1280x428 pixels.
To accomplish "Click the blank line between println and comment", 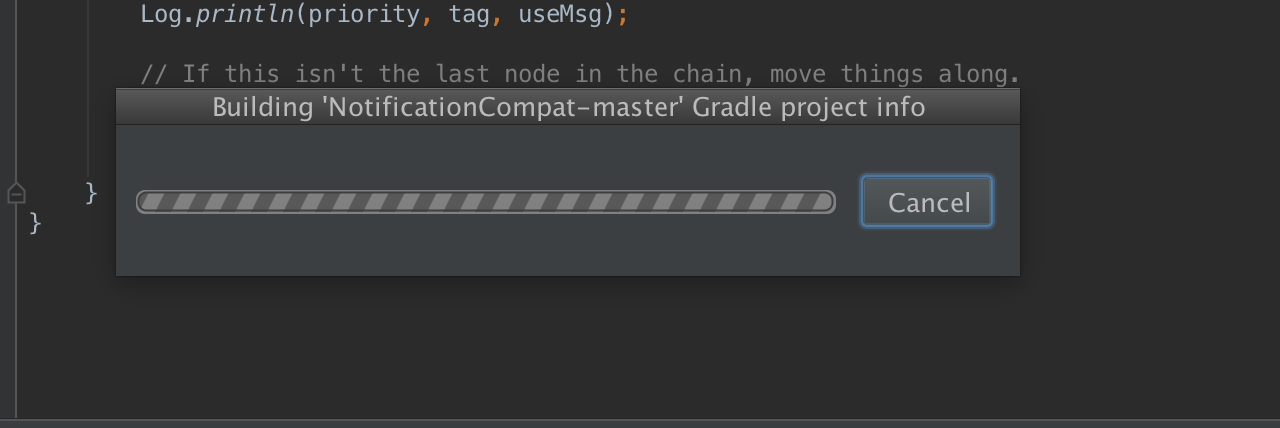I will 580,45.
